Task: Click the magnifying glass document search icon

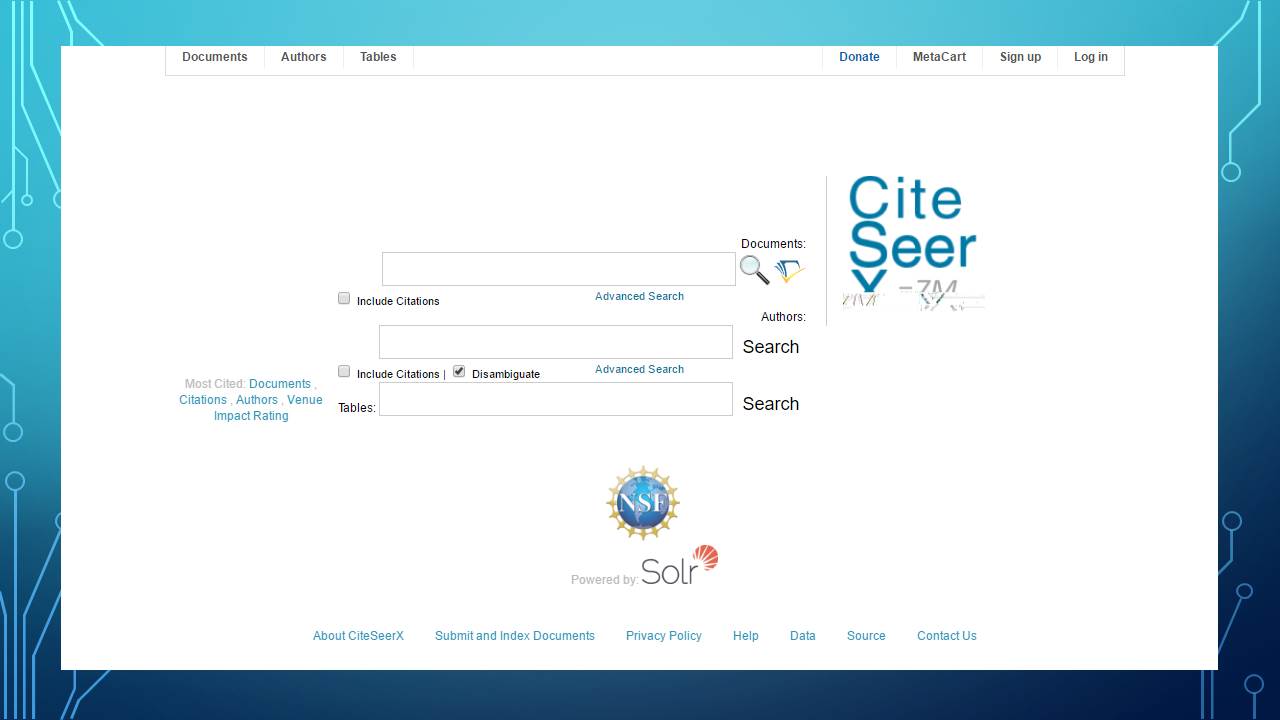Action: 754,270
